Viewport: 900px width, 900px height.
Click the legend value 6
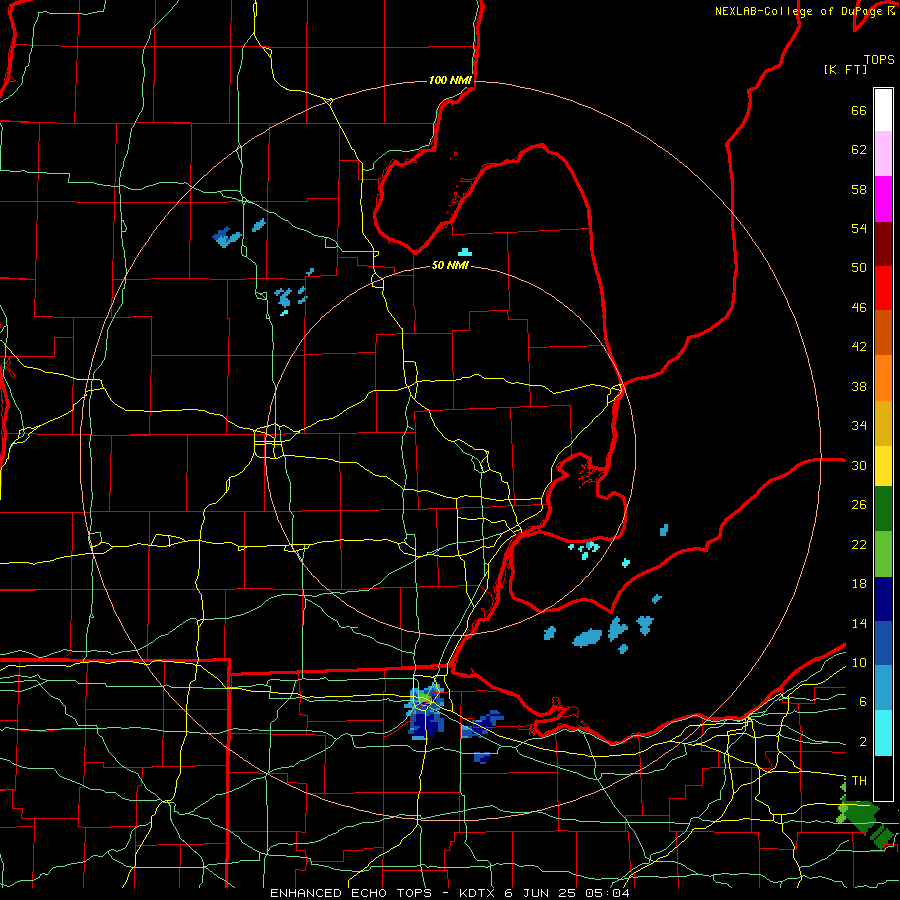point(863,702)
